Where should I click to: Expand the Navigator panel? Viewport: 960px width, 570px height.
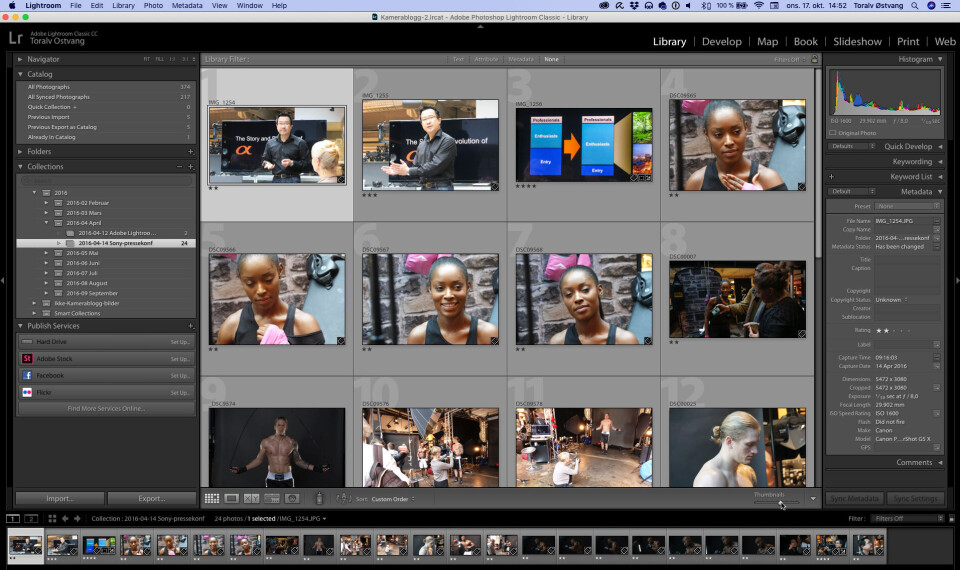click(20, 59)
